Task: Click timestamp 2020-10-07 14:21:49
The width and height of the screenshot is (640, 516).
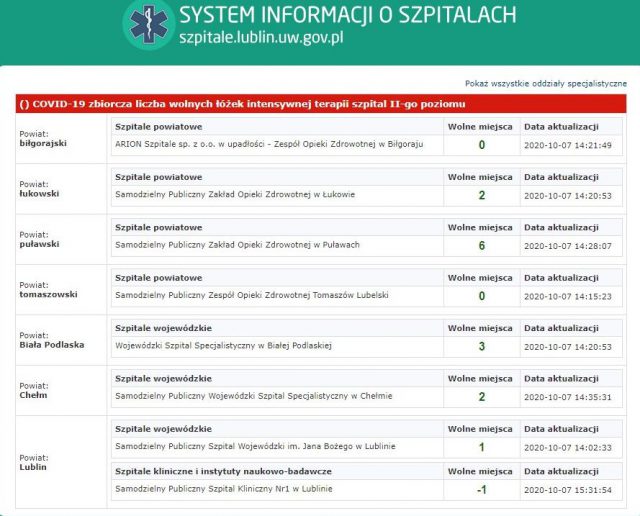Action: (x=568, y=145)
